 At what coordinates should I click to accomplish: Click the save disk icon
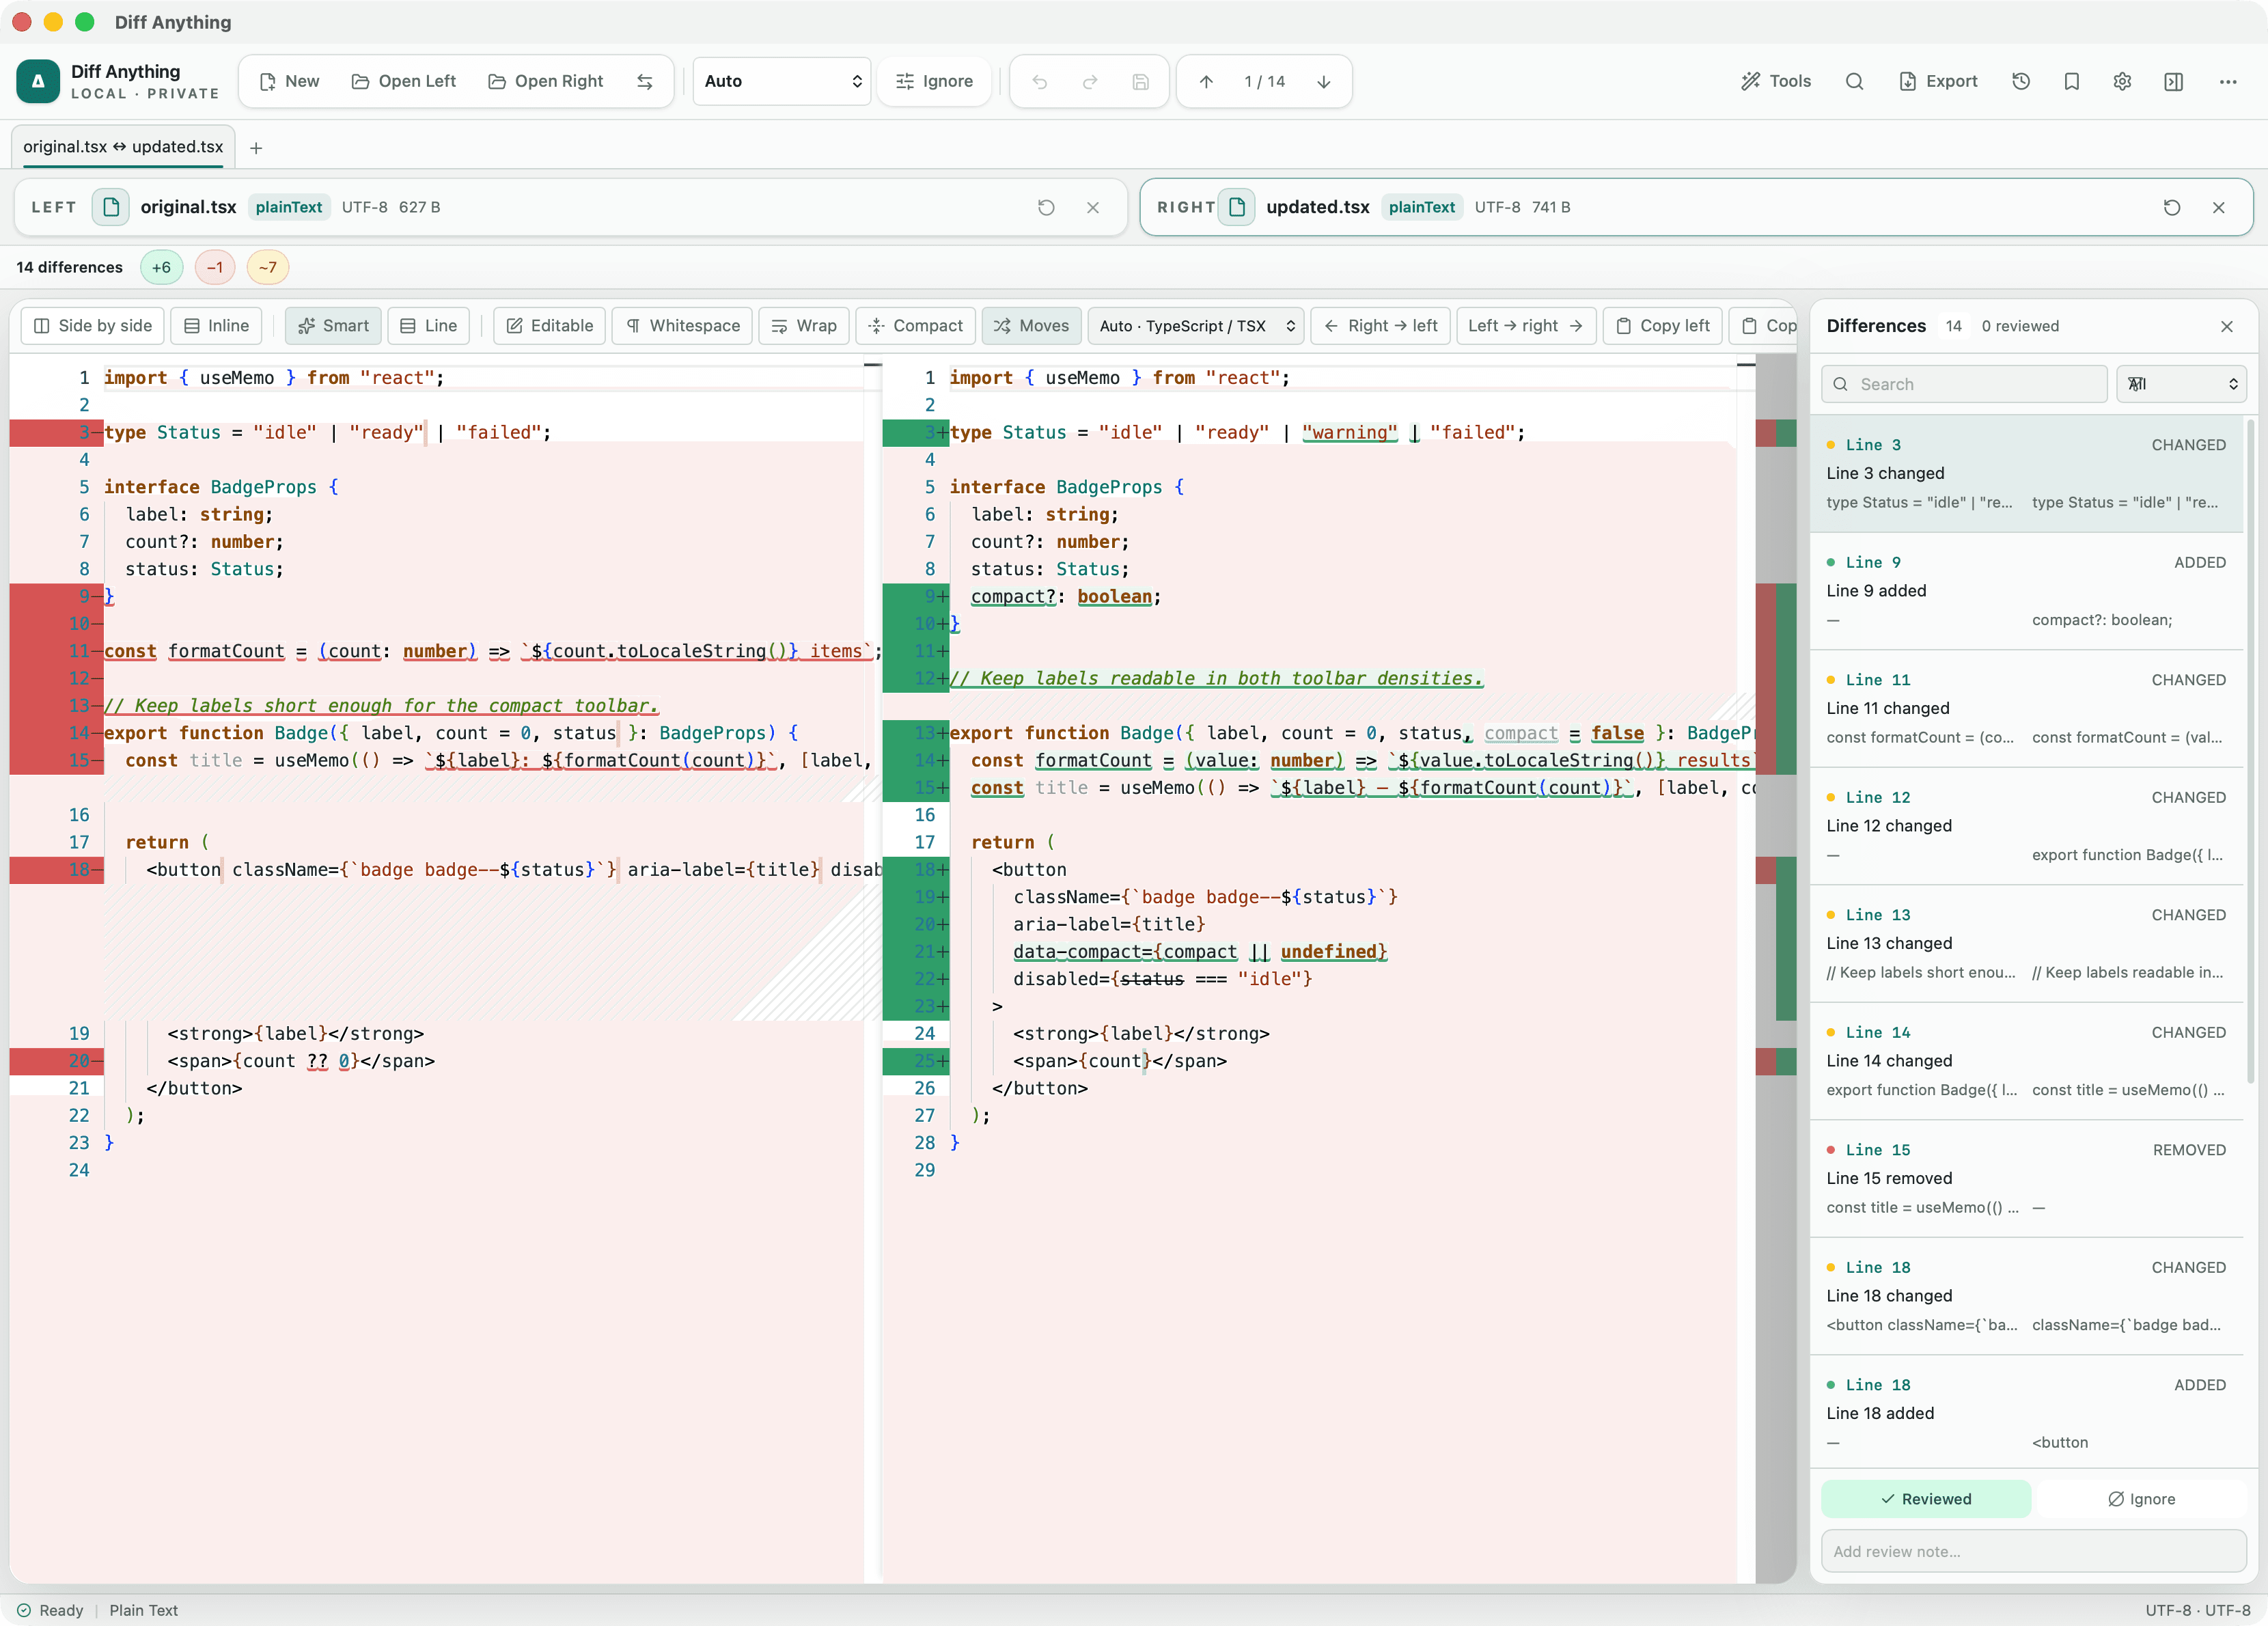(1140, 82)
